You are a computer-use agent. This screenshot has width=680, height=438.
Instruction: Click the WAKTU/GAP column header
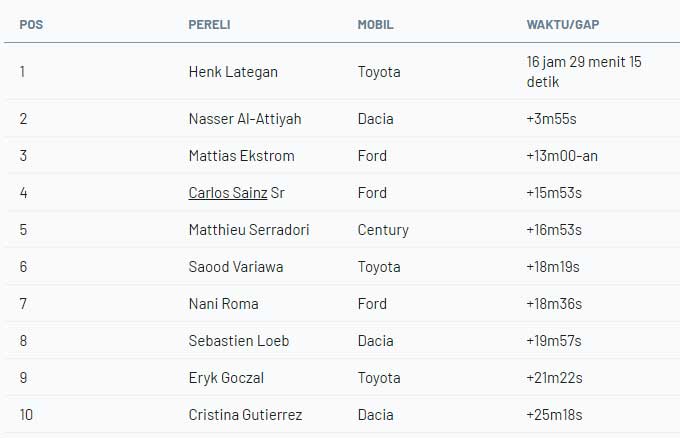[562, 24]
